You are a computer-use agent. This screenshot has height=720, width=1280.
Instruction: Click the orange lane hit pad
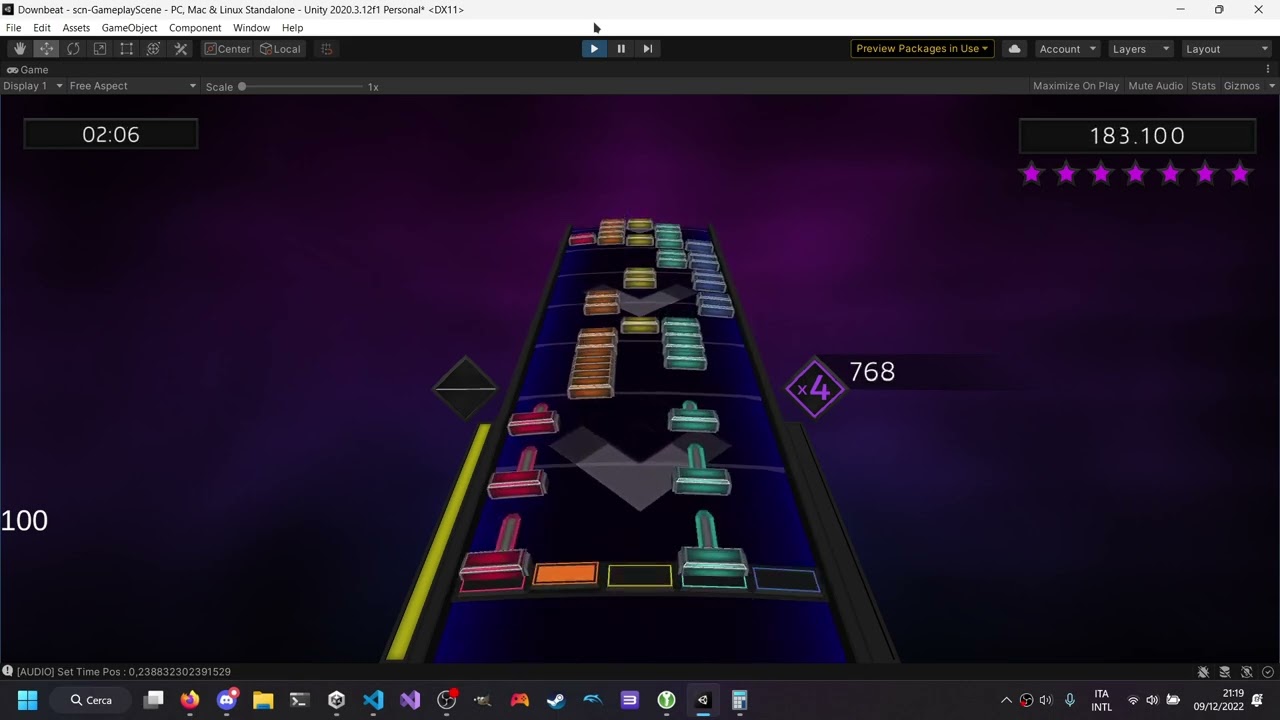coord(565,574)
